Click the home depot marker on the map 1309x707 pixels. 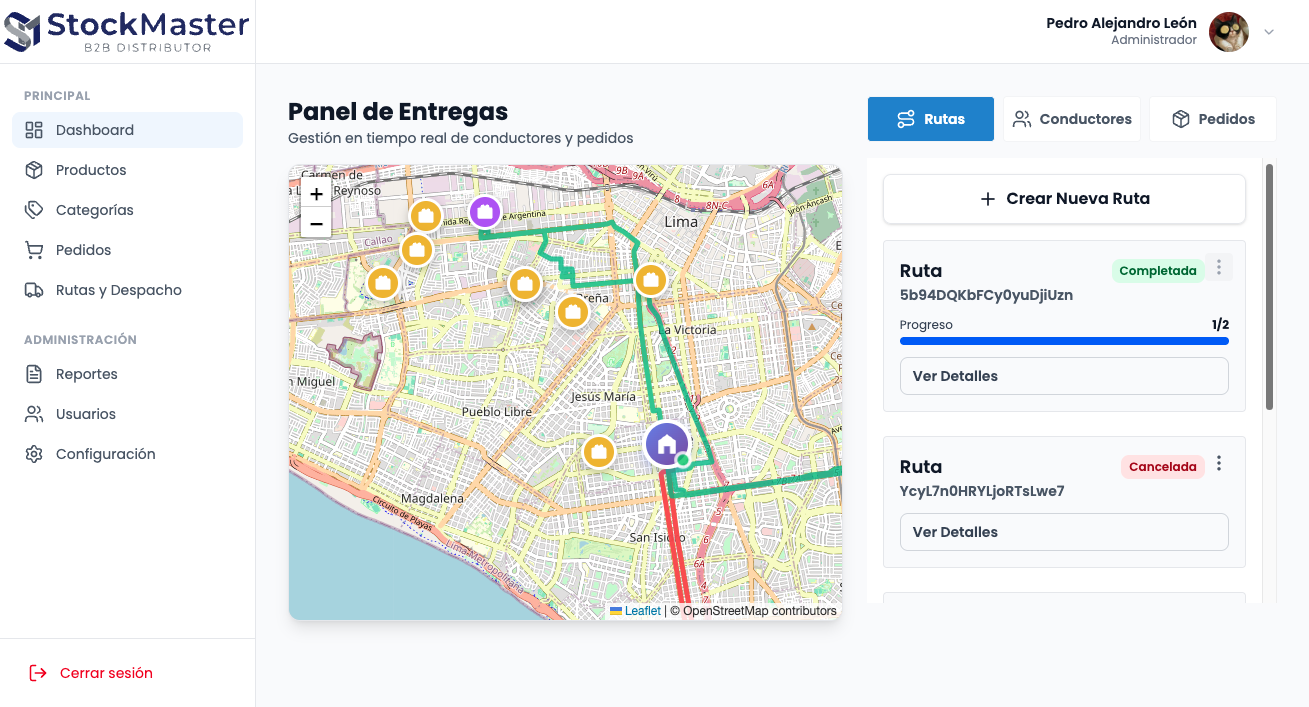point(666,442)
